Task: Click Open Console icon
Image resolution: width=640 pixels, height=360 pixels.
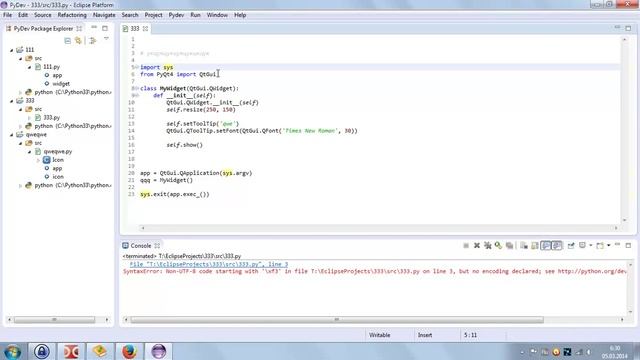Action: (600, 246)
